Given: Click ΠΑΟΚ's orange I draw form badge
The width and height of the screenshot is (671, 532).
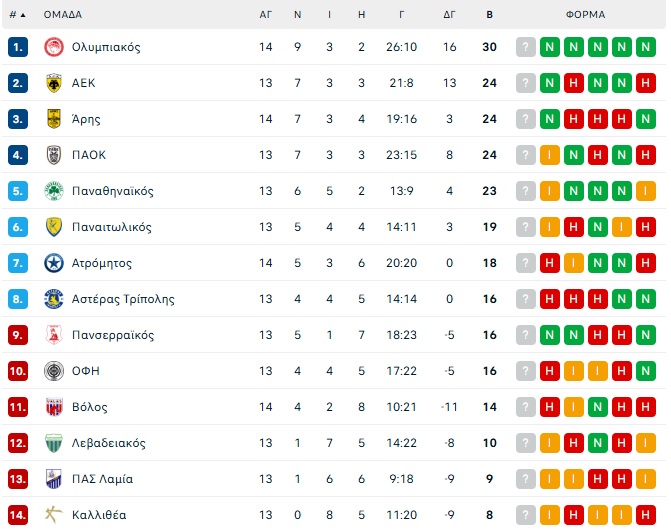Looking at the screenshot, I should 549,155.
